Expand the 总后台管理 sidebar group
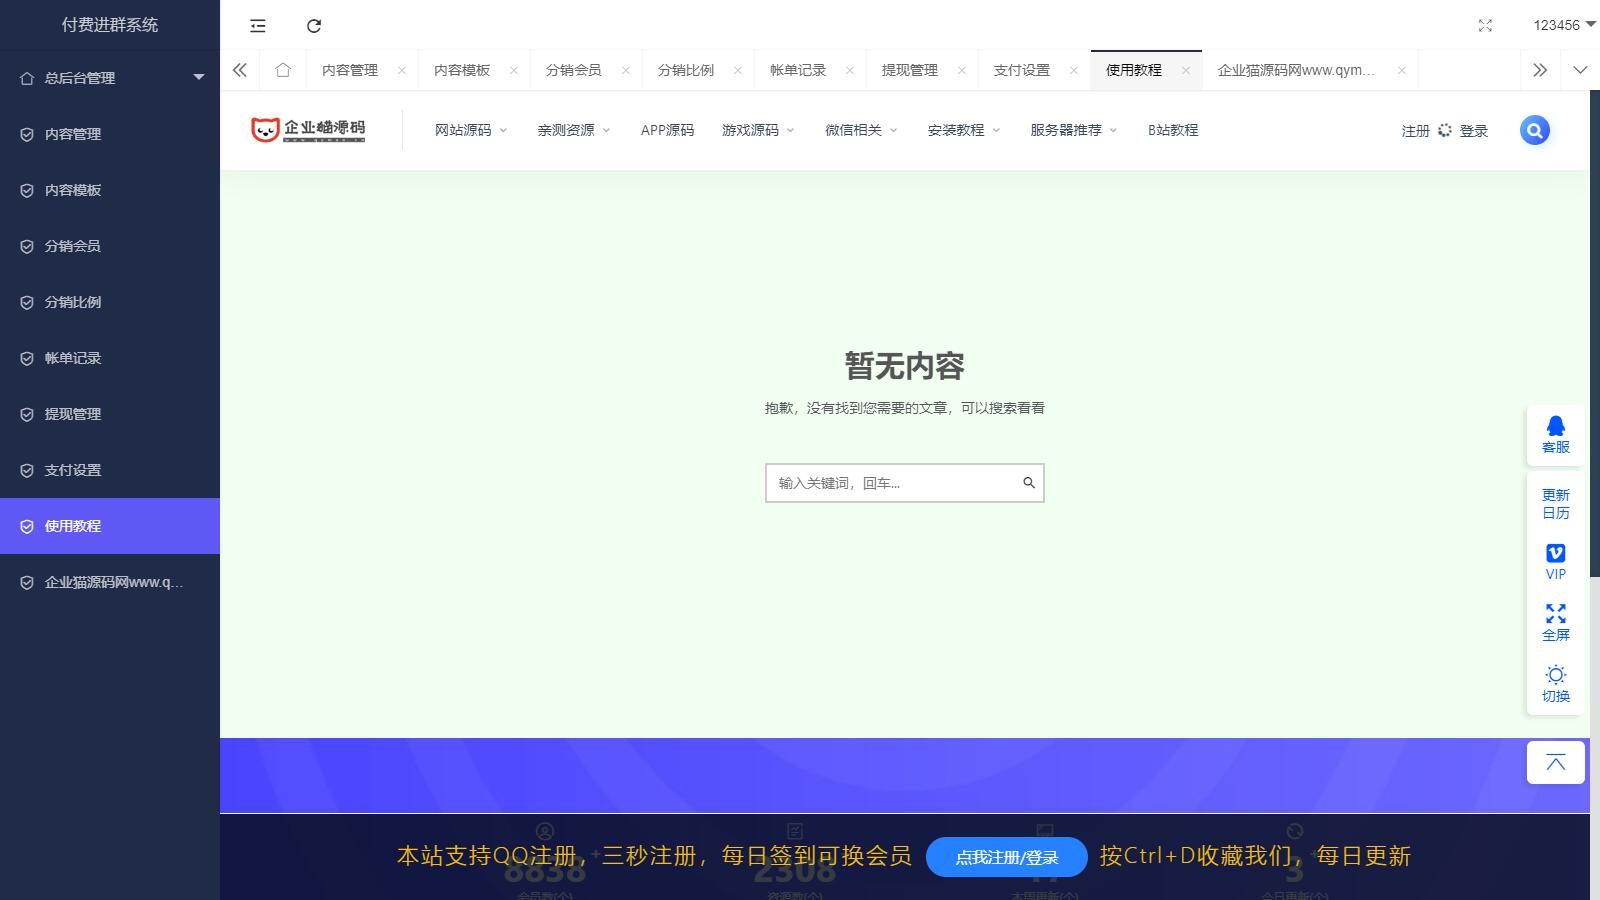The height and width of the screenshot is (900, 1600). (110, 78)
